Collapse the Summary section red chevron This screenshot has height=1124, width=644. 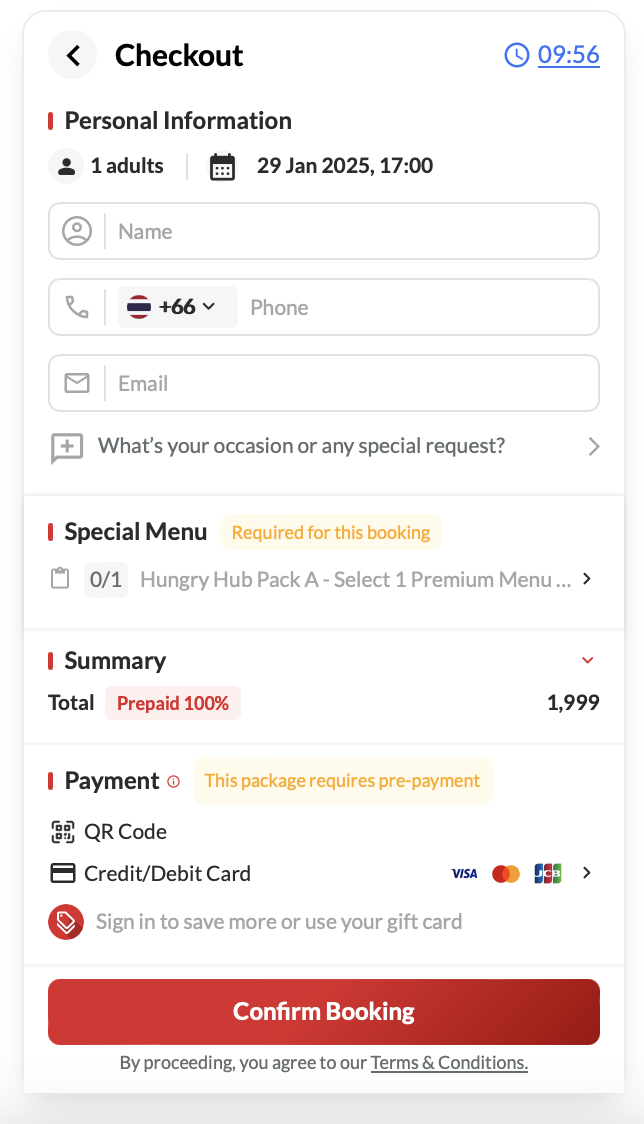(588, 660)
